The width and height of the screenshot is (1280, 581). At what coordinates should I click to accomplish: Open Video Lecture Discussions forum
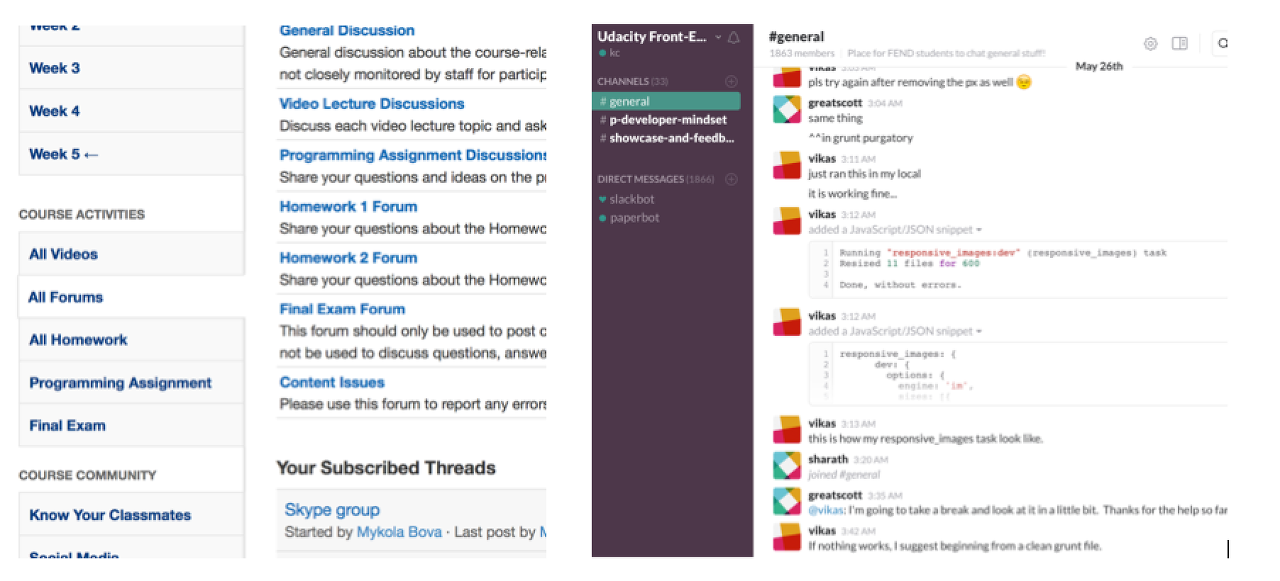372,104
